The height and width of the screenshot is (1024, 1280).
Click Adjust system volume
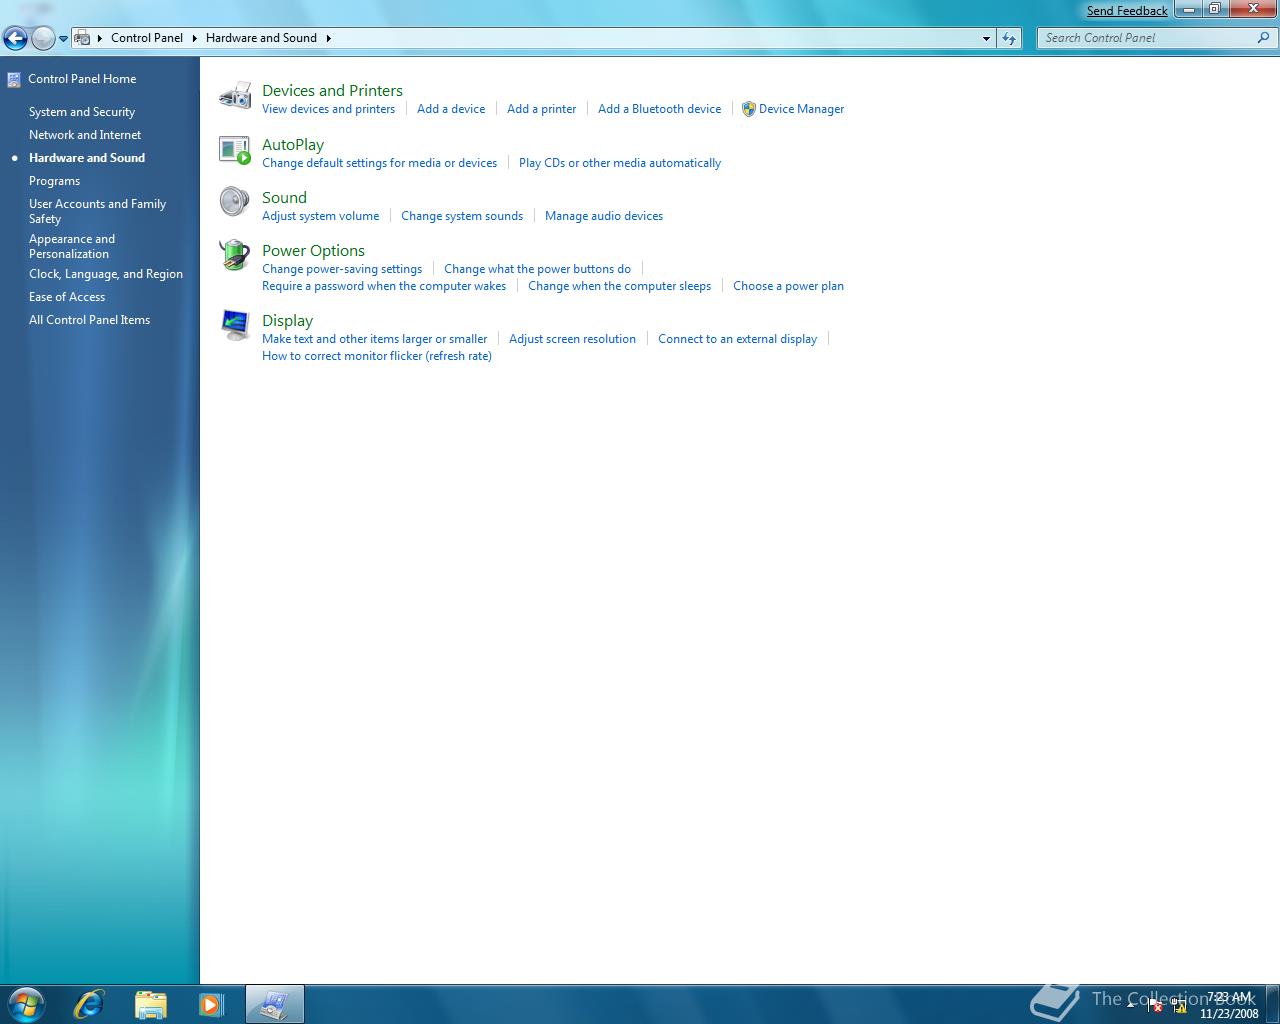tap(320, 216)
